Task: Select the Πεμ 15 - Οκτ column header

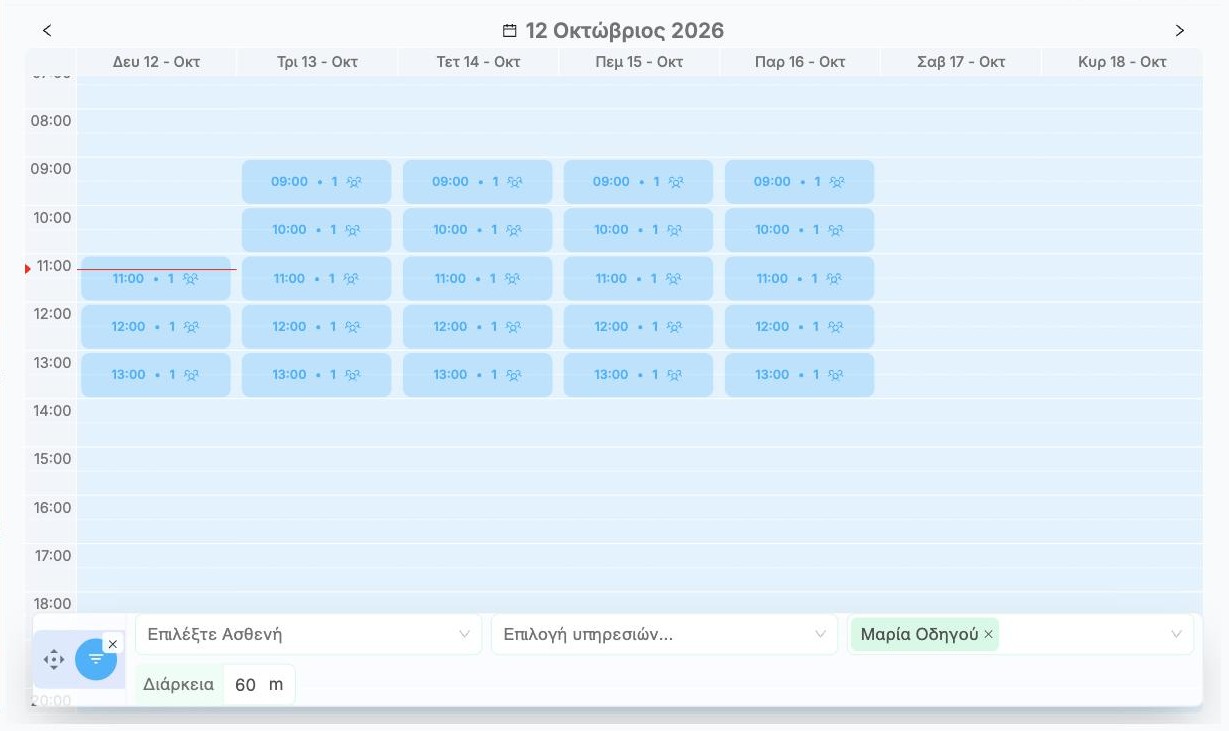Action: tap(639, 62)
